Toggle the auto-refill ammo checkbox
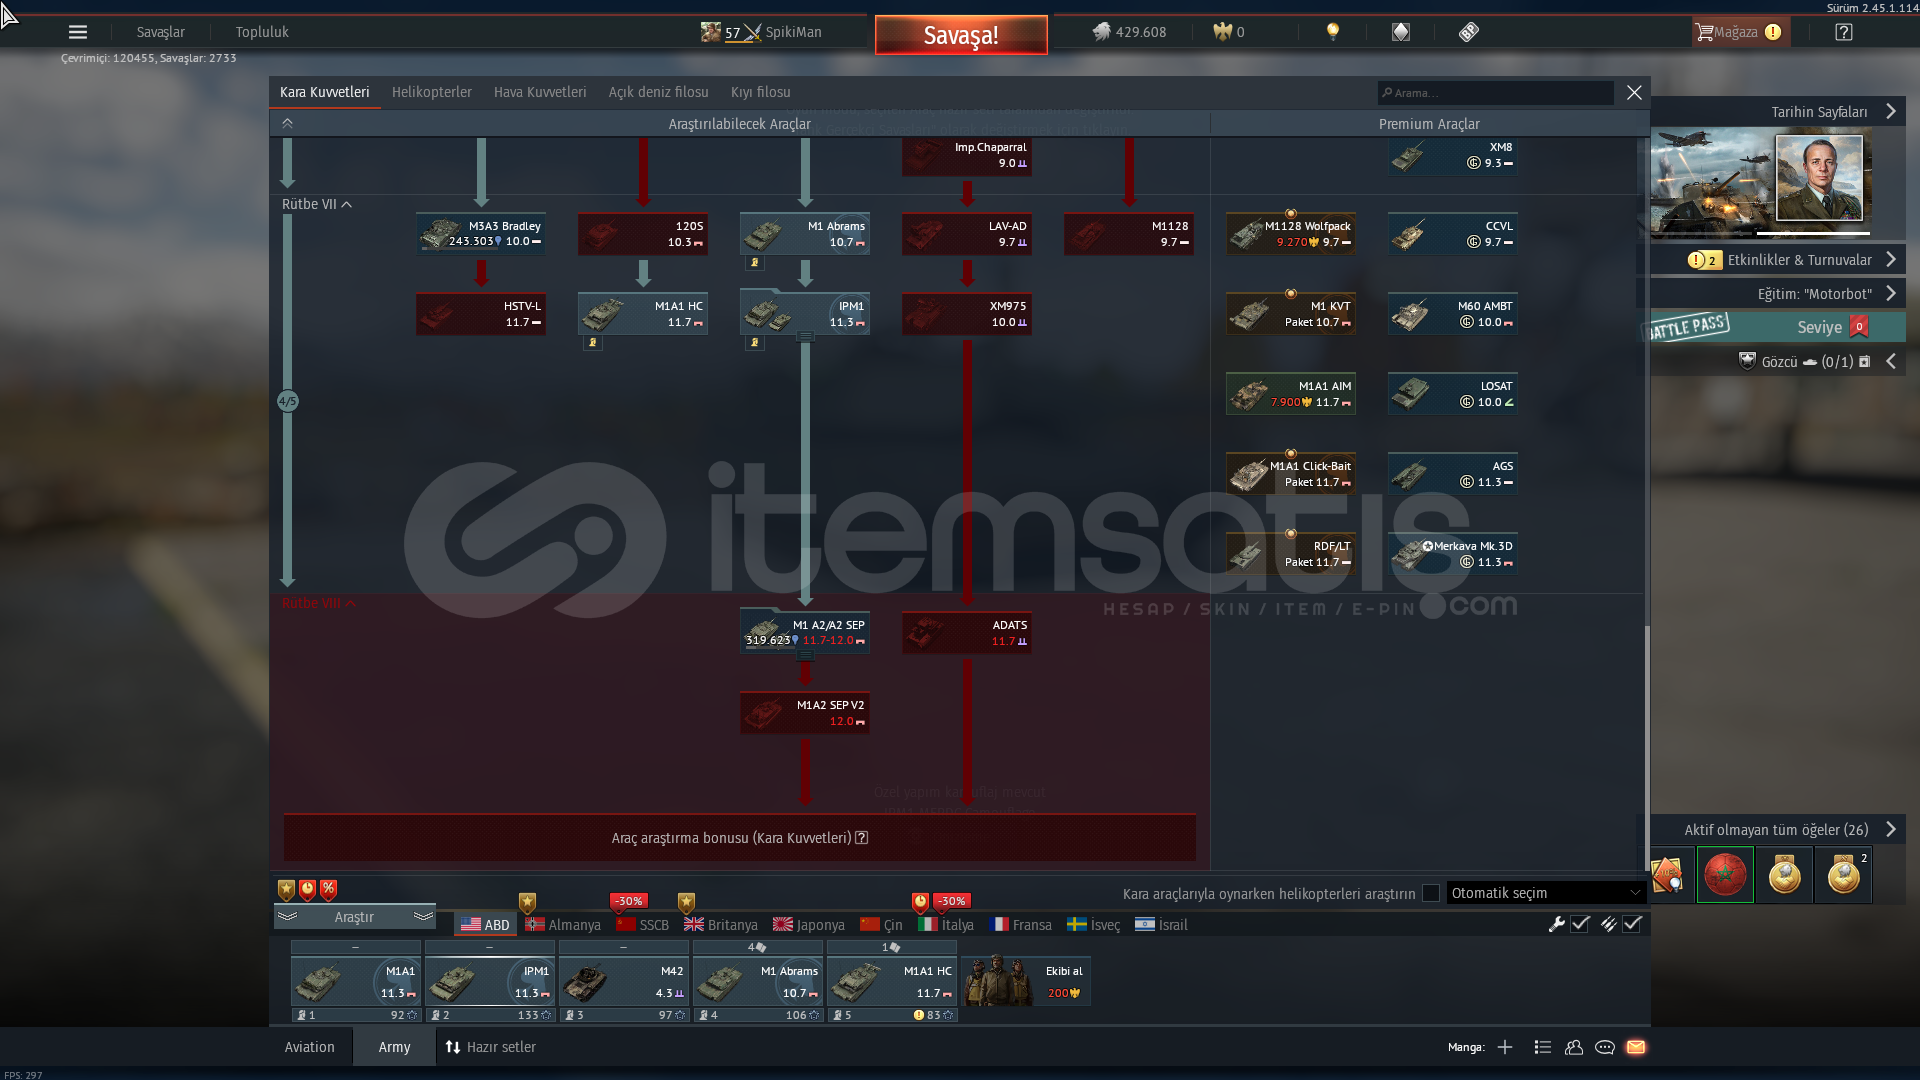This screenshot has height=1080, width=1920. 1632,924
